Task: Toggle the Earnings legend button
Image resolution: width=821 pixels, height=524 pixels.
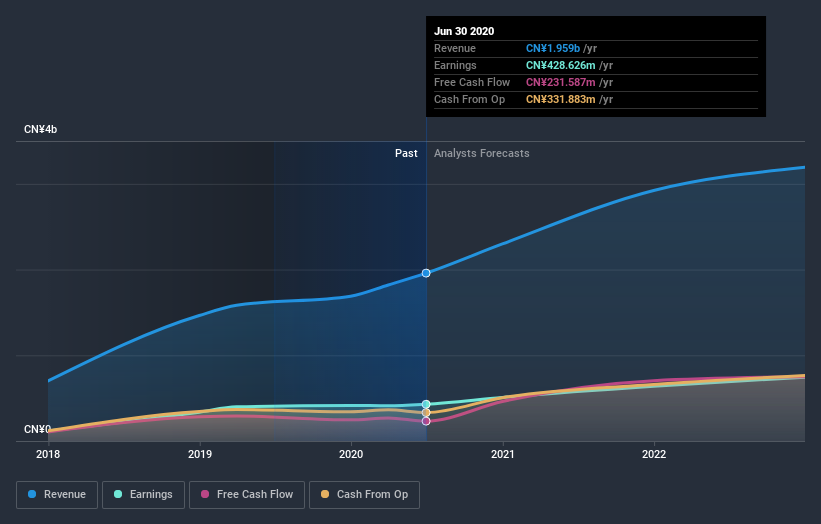Action: click(143, 495)
